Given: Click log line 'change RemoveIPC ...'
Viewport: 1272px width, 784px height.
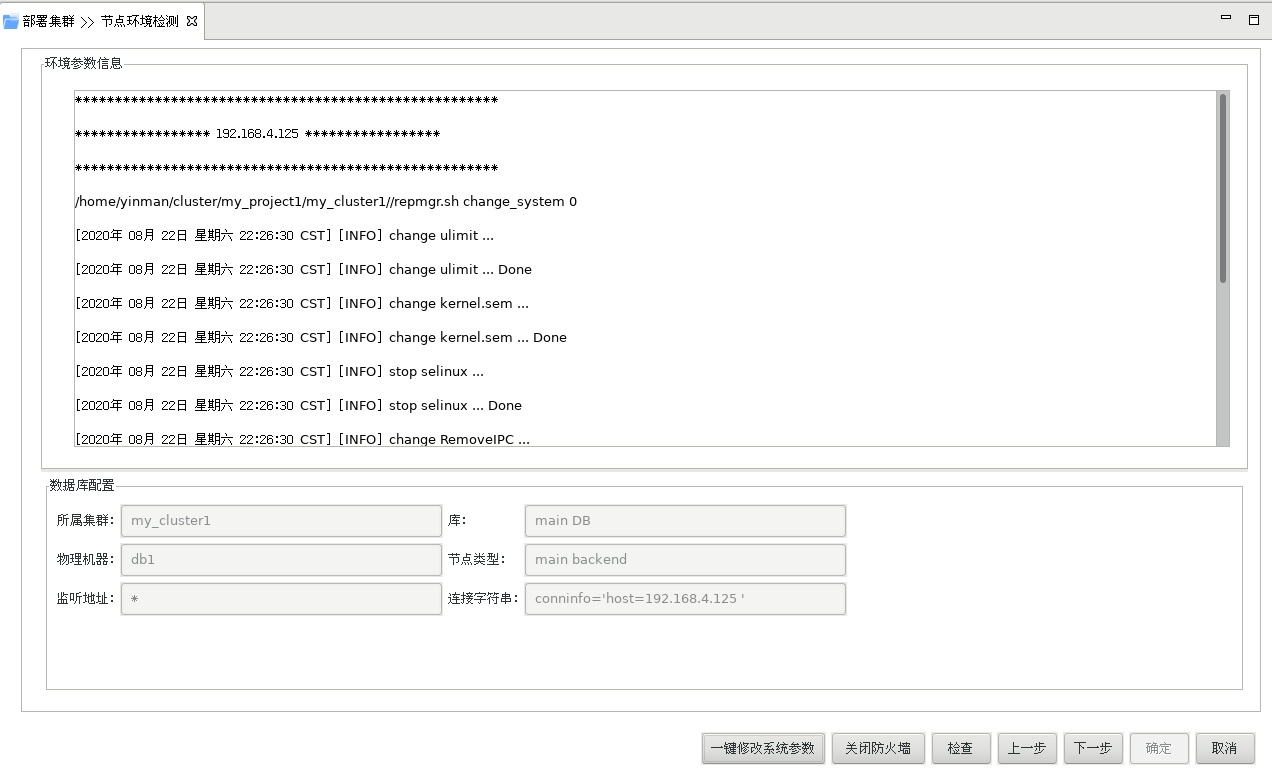Looking at the screenshot, I should [x=302, y=439].
